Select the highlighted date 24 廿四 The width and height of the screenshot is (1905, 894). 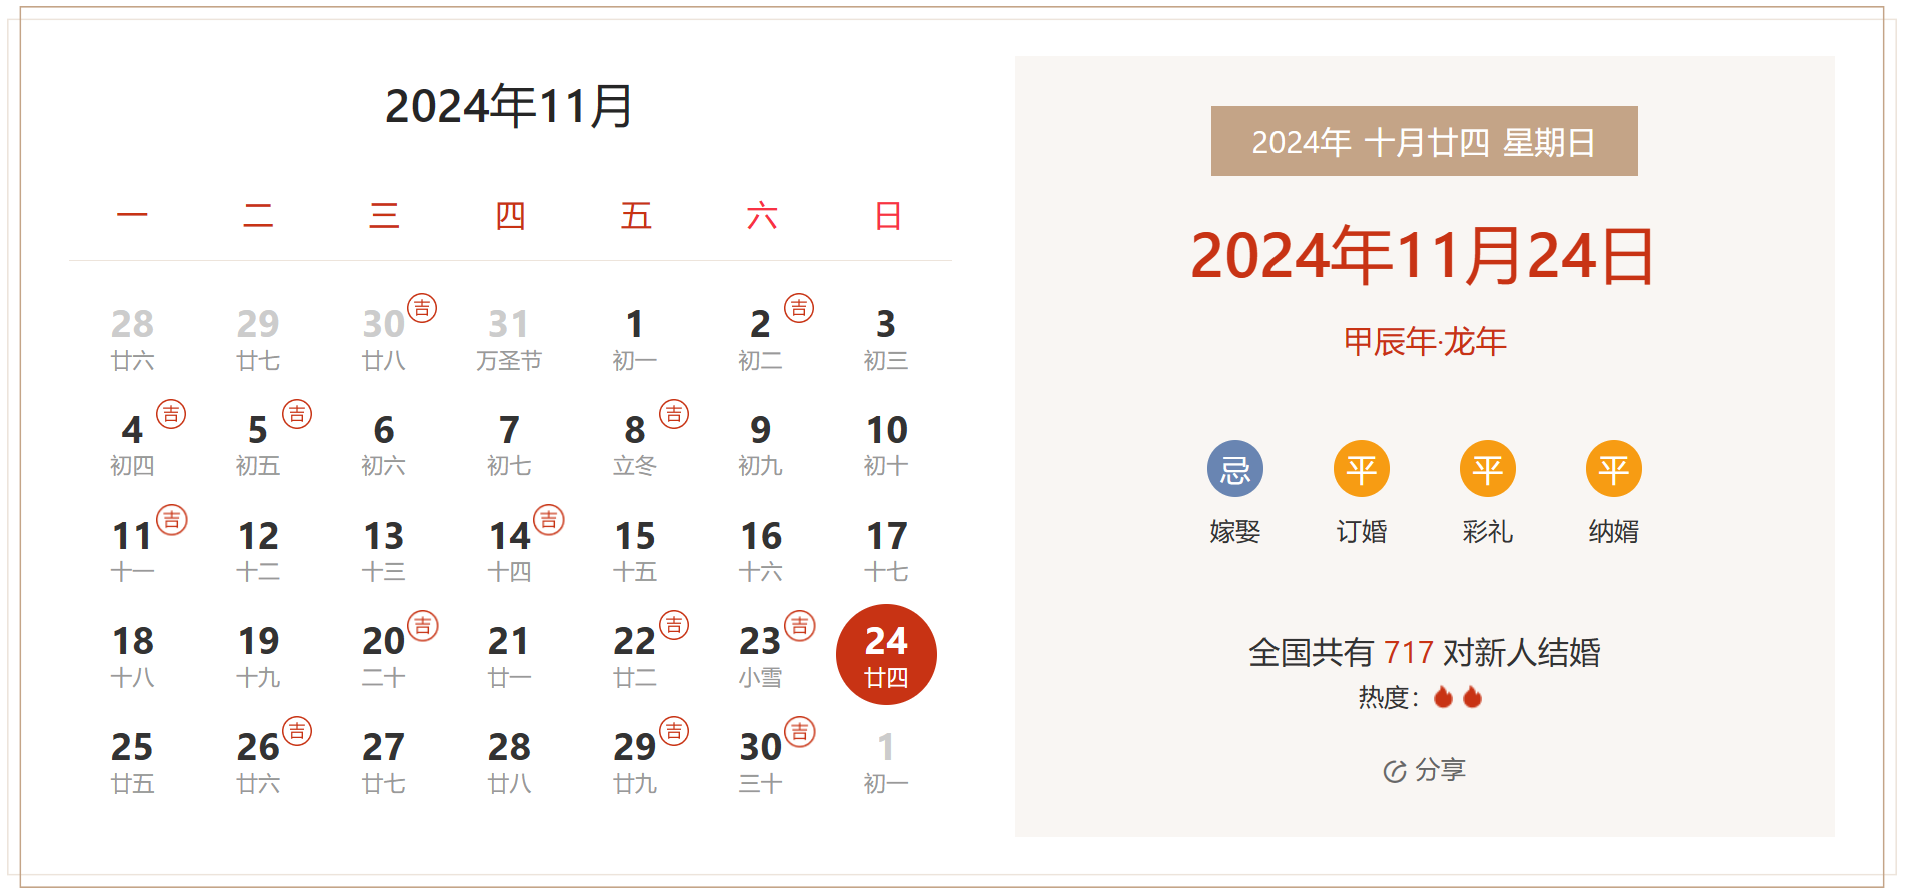(886, 655)
